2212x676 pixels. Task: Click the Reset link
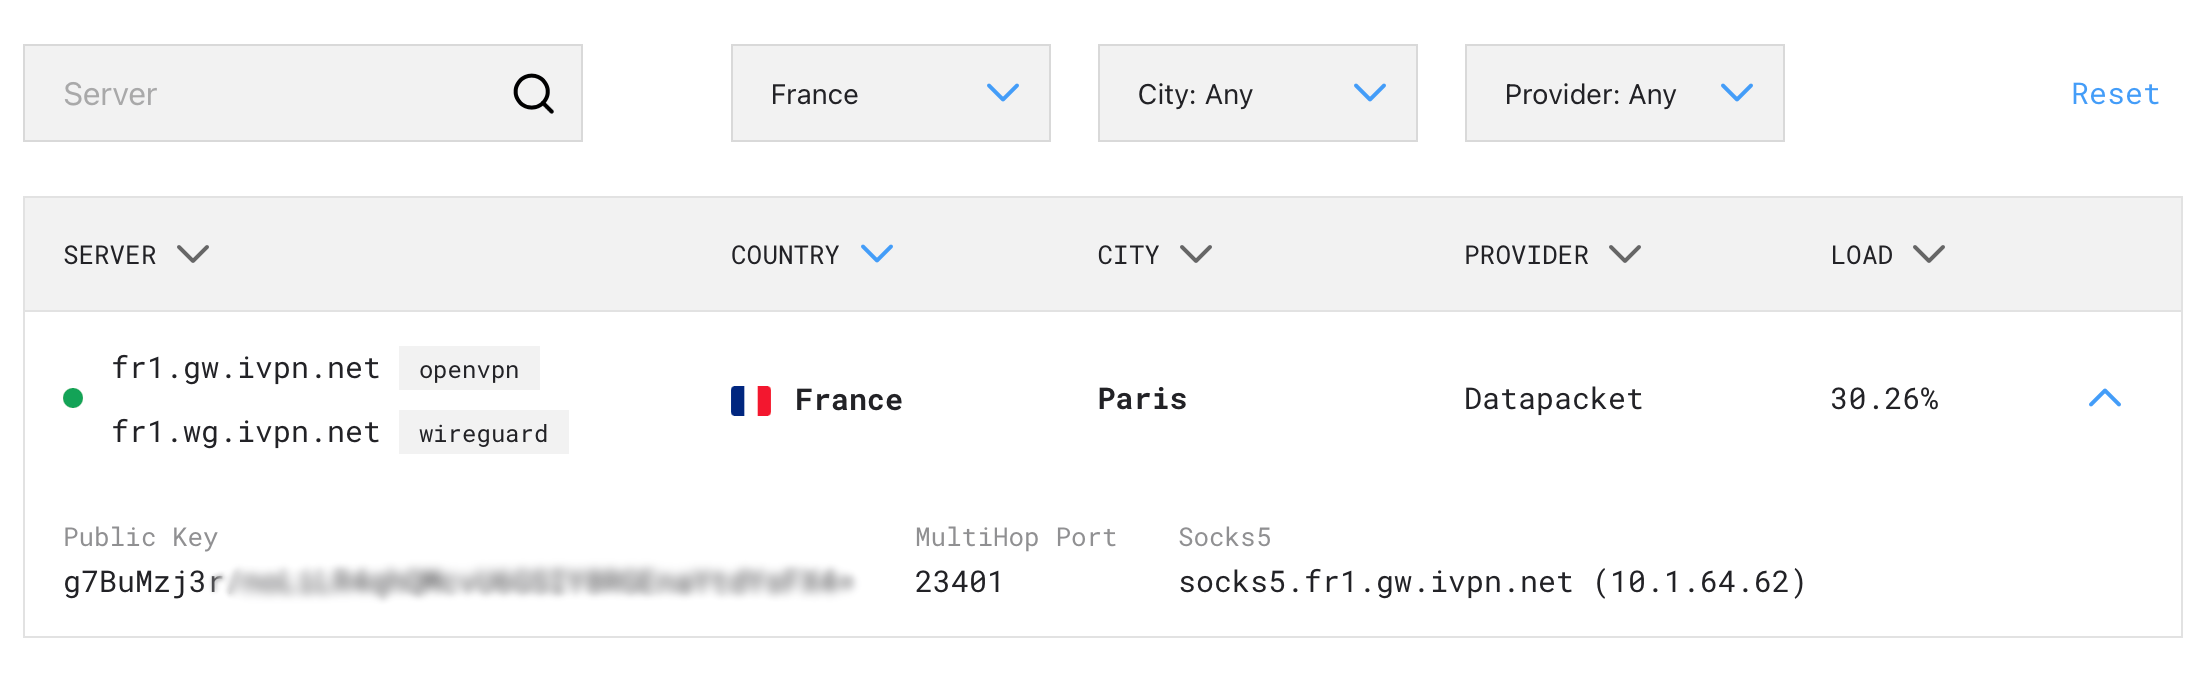[2114, 93]
